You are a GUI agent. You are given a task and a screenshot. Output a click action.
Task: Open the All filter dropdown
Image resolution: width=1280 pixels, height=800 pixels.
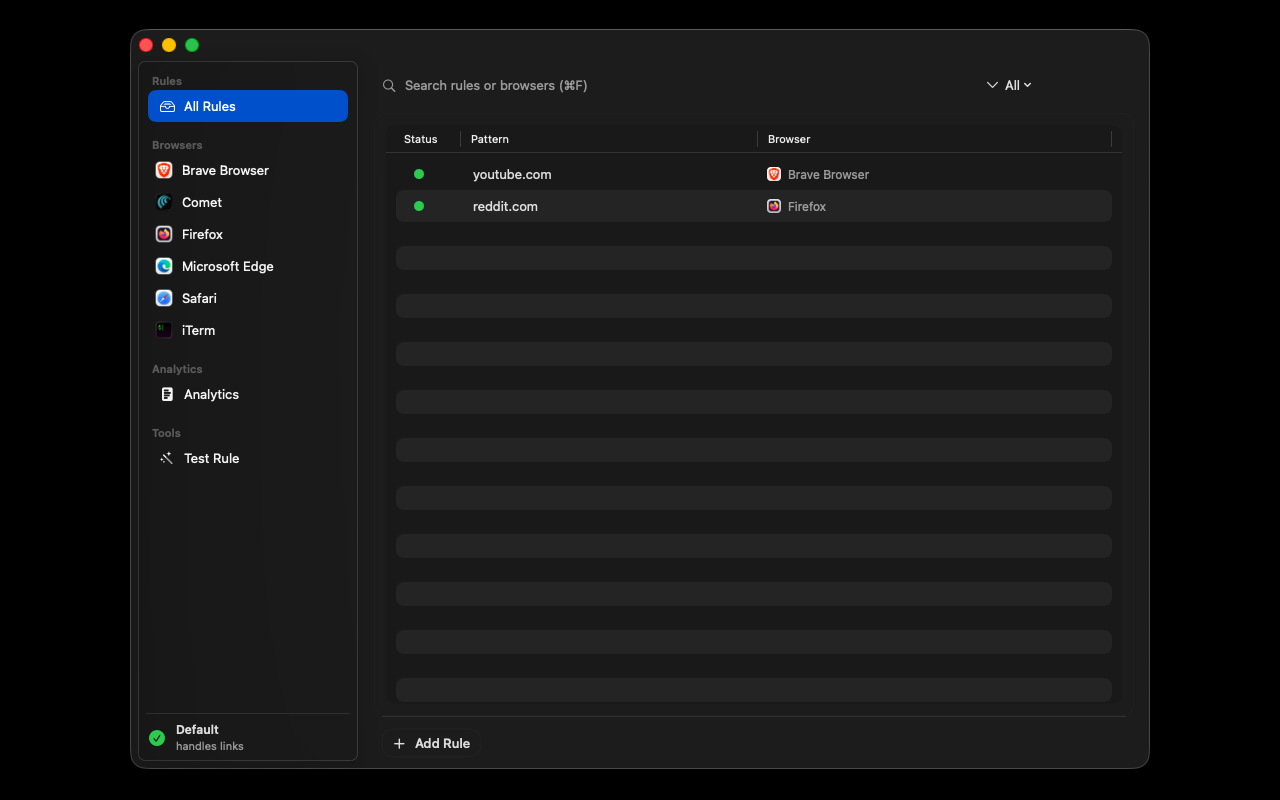click(1009, 85)
